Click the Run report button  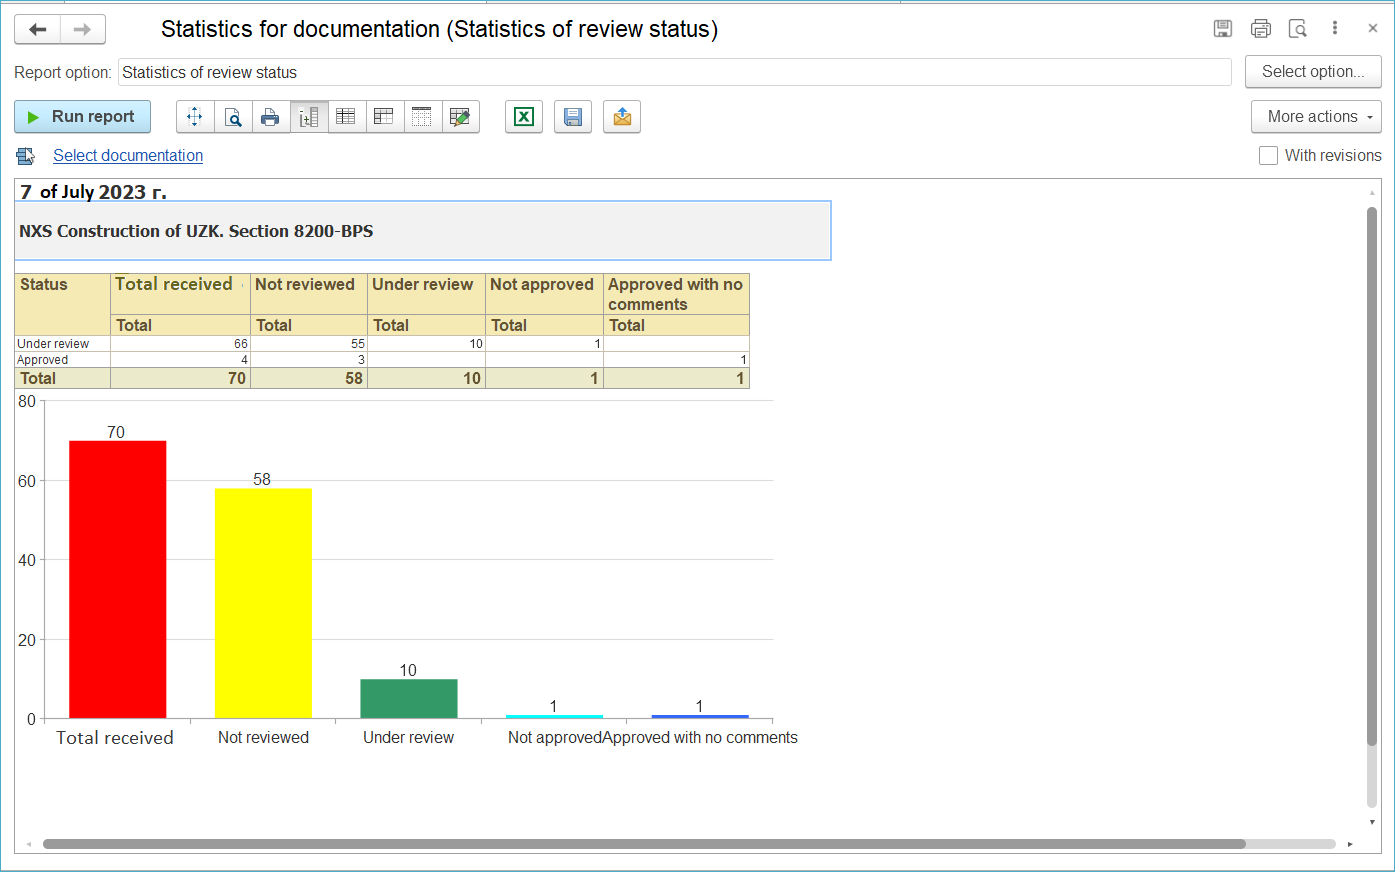[82, 117]
